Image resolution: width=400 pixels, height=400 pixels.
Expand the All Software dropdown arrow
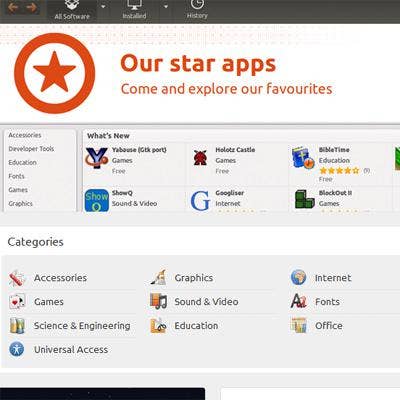point(103,7)
